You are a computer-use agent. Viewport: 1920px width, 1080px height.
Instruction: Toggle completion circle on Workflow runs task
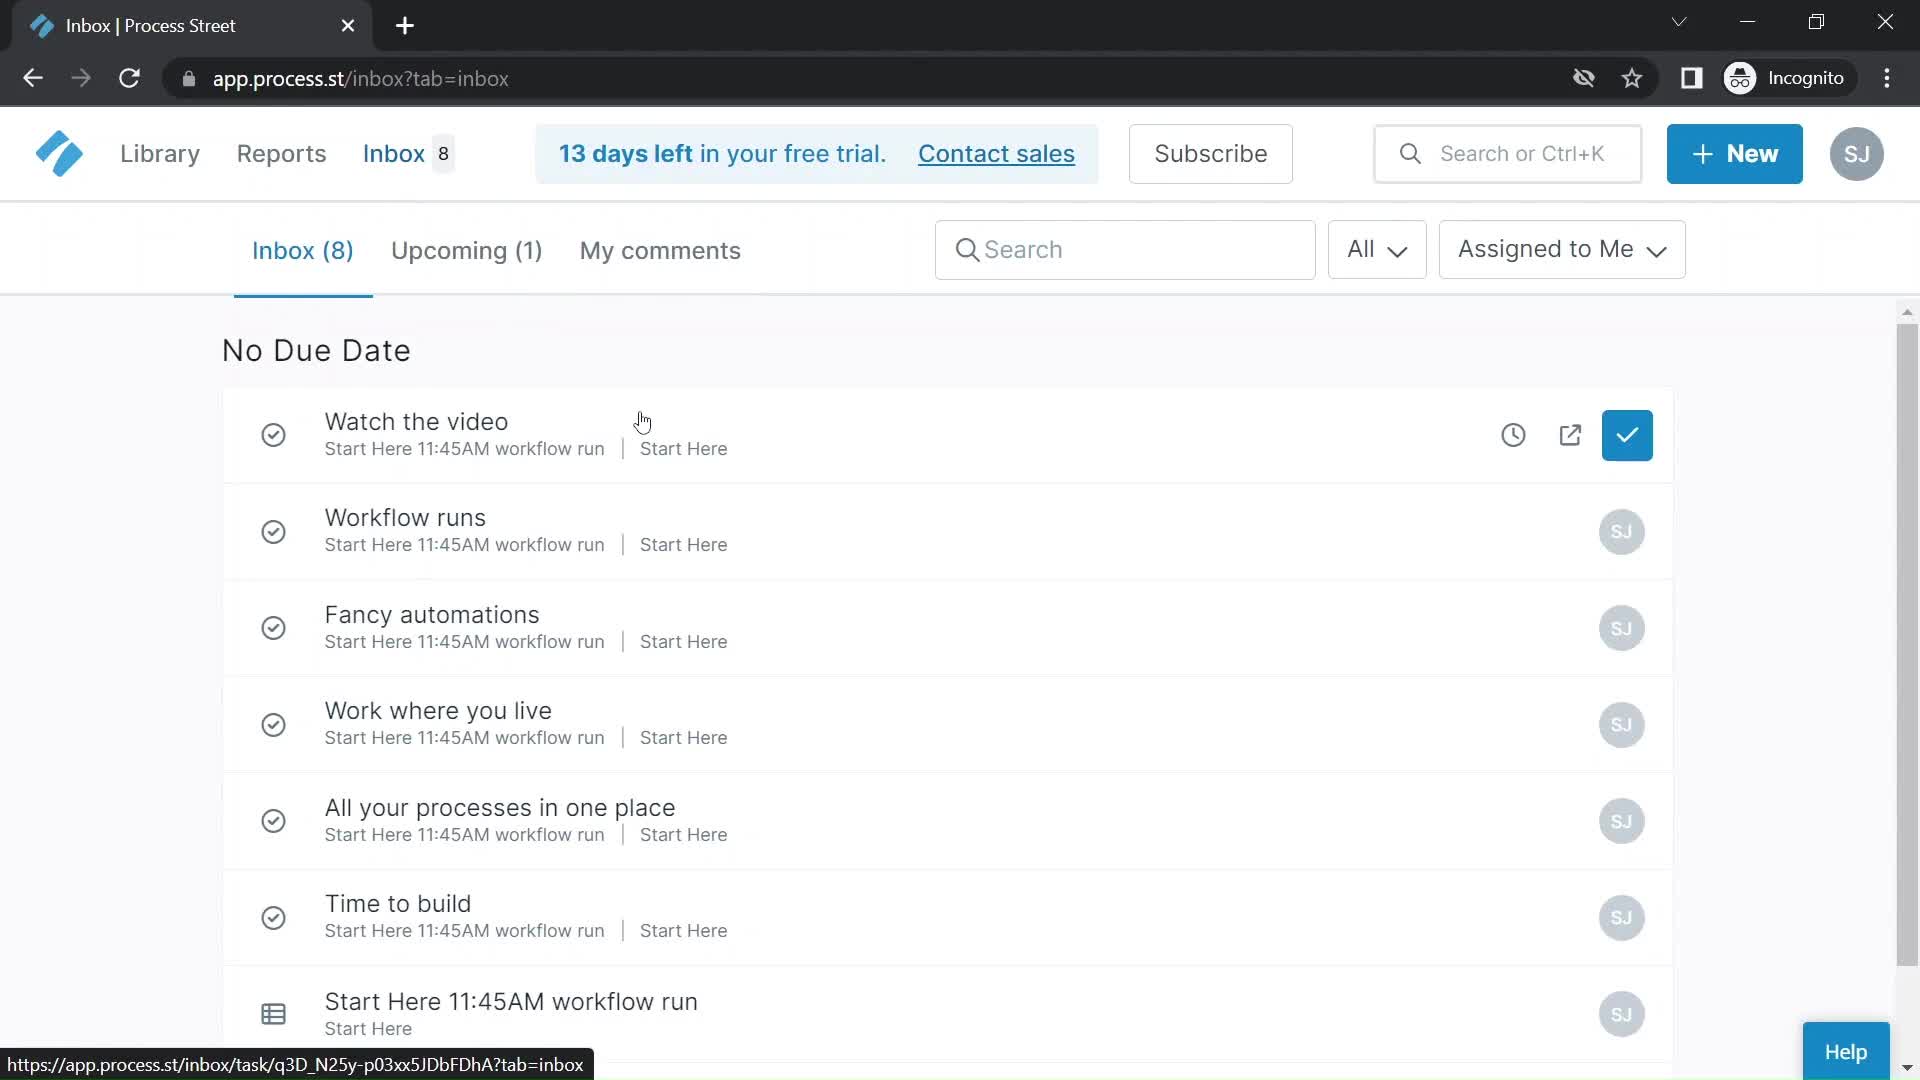coord(273,531)
